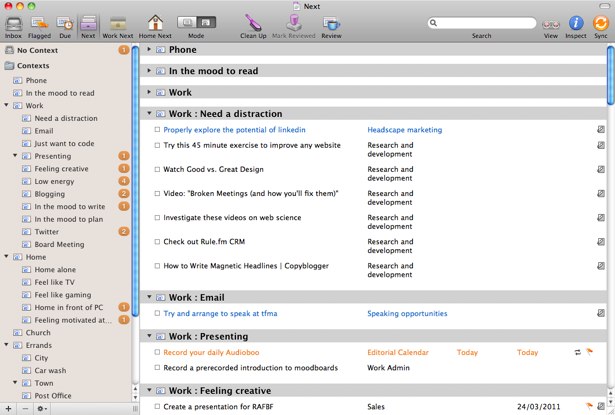Open 'Editorial Calendar' project link

(398, 352)
